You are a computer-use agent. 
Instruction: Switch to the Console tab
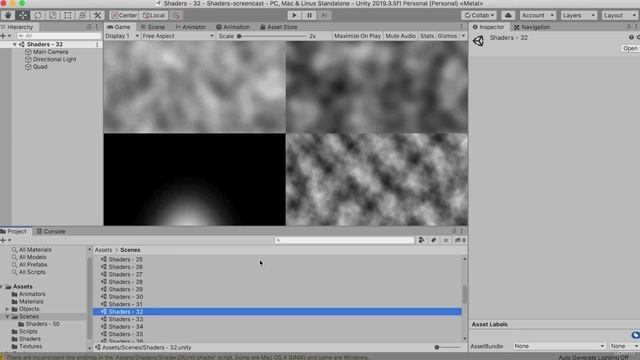click(51, 231)
